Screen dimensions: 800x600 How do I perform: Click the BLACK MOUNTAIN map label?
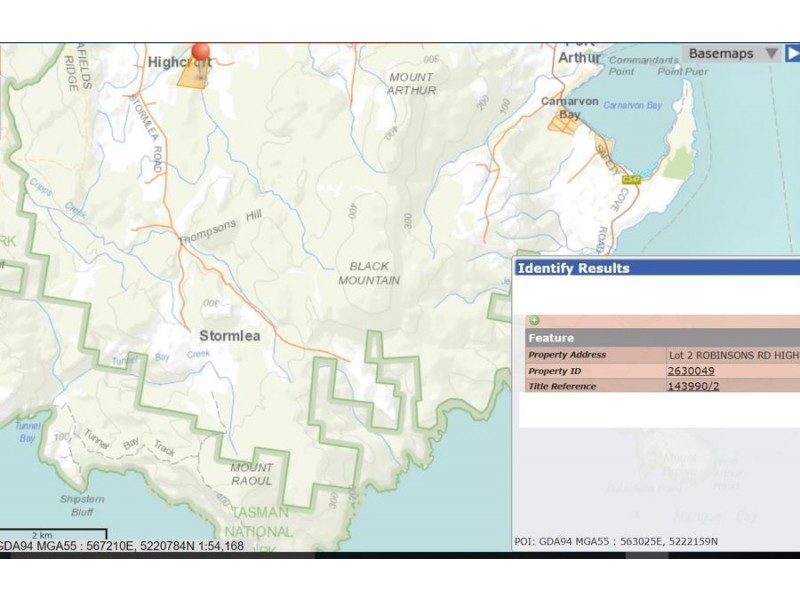[369, 273]
